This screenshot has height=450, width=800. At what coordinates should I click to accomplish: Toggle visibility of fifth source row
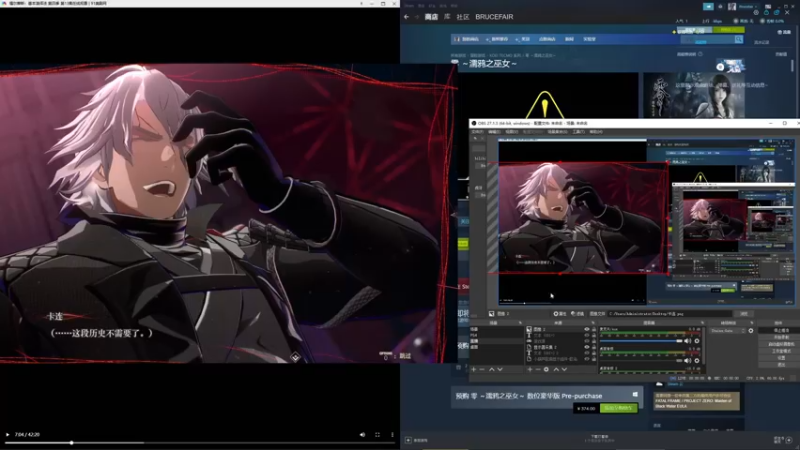pyautogui.click(x=587, y=353)
